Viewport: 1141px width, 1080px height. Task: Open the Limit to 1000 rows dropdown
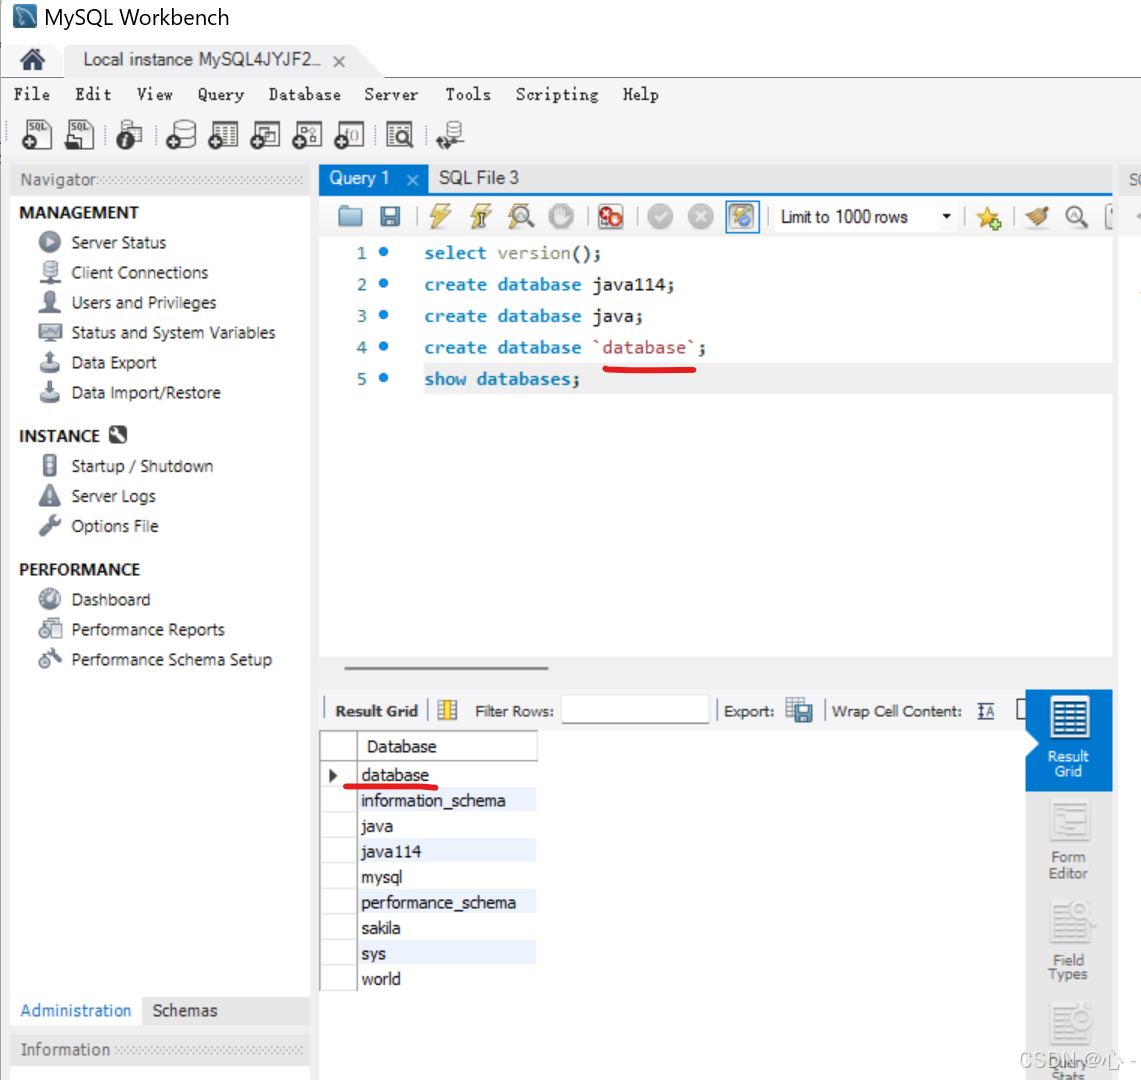pyautogui.click(x=946, y=217)
